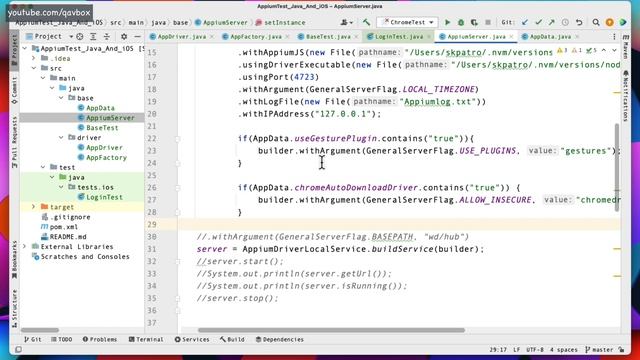The image size is (640, 360).
Task: Toggle tool window bars icon in status bar
Action: point(18,350)
